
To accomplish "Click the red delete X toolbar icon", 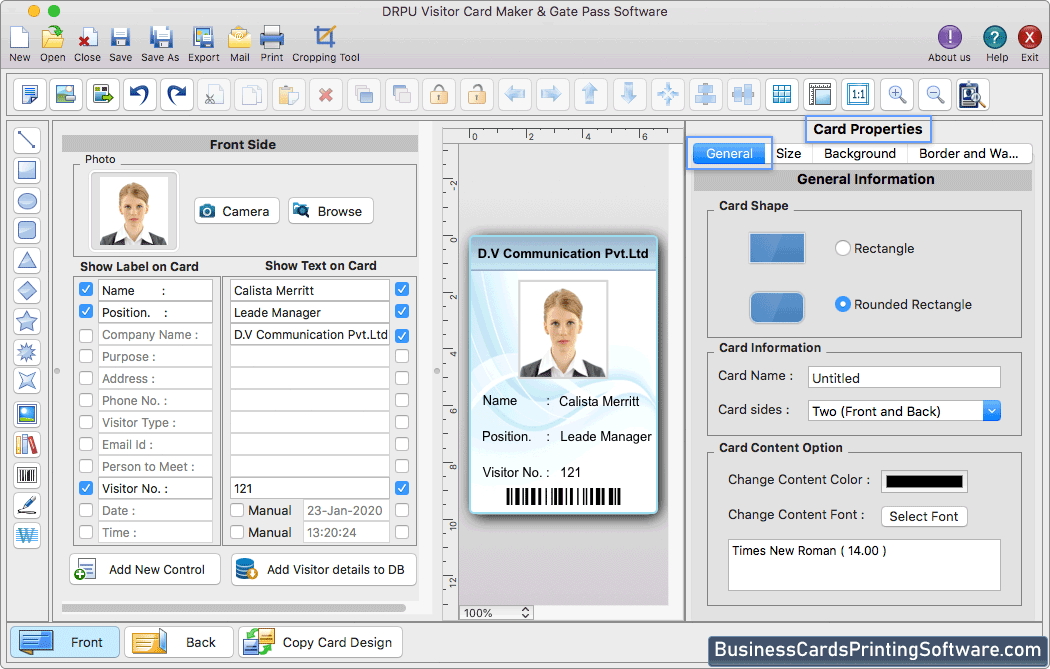I will 325,94.
